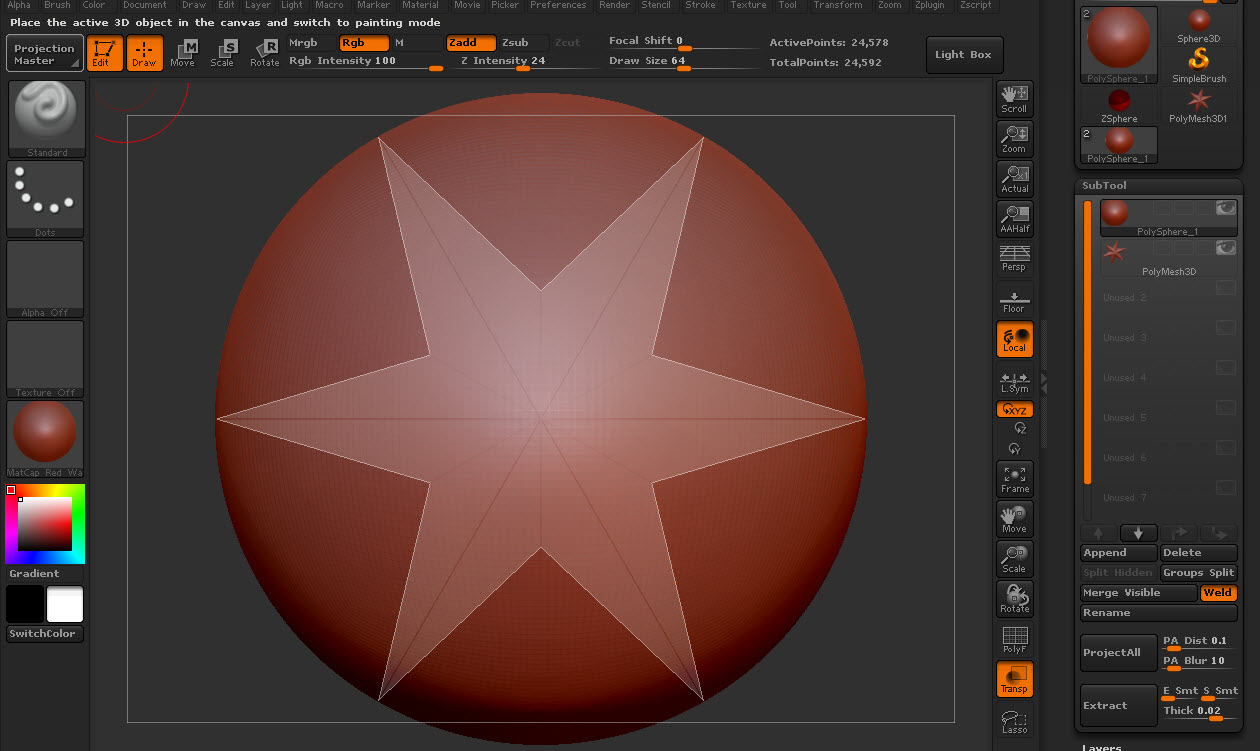Toggle Transp mode on the right shelf

tap(1014, 679)
